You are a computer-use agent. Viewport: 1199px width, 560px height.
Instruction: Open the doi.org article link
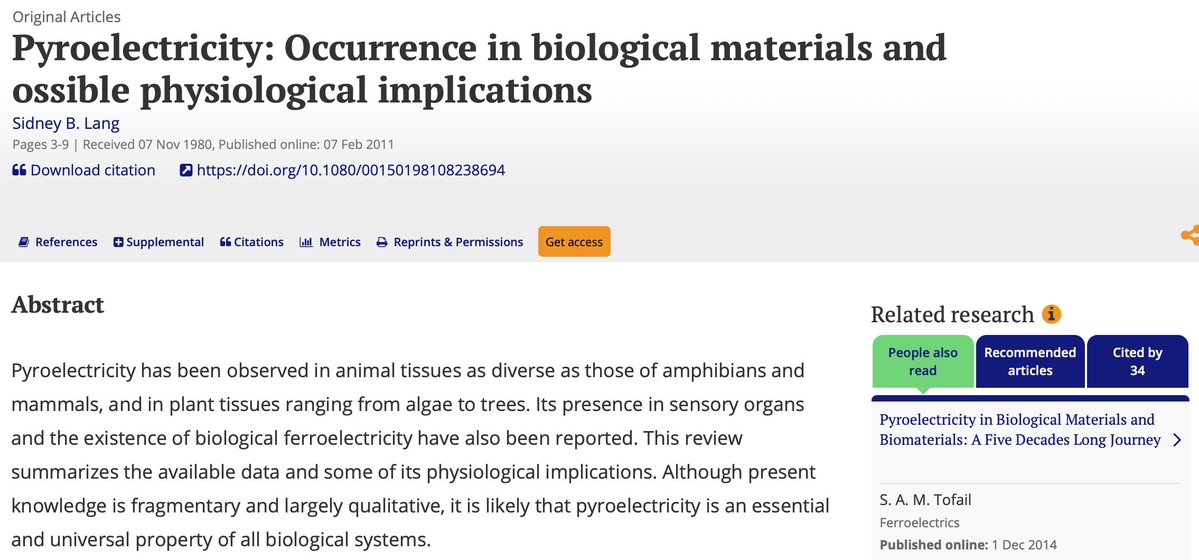350,170
